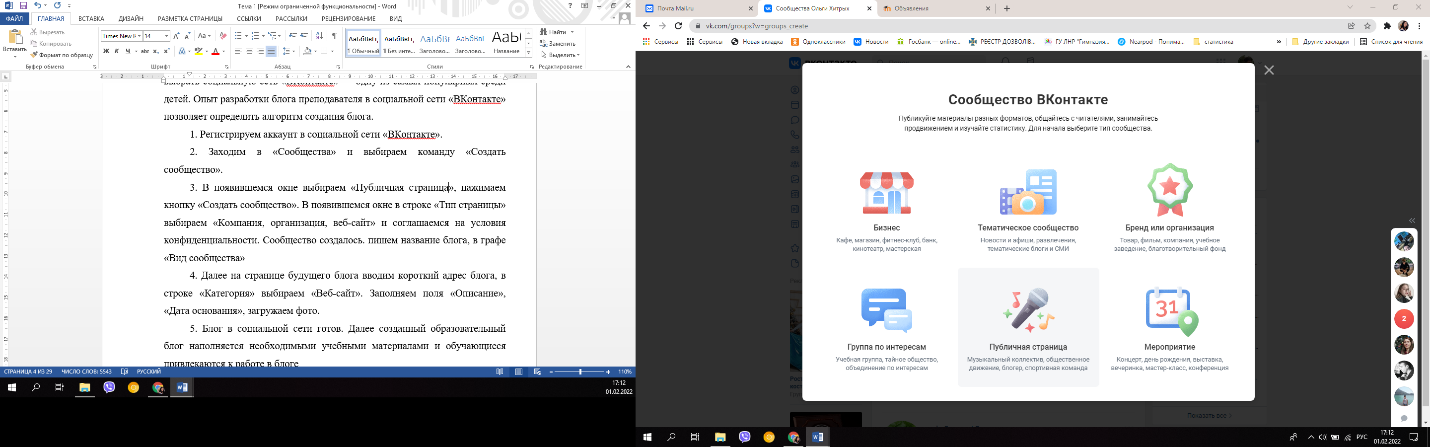Open the Times New Roman font dropdown
The height and width of the screenshot is (447, 1430).
click(x=140, y=36)
